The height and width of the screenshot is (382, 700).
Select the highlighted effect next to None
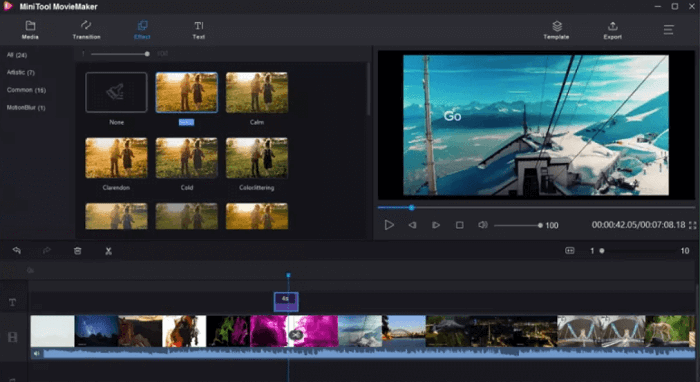[187, 92]
